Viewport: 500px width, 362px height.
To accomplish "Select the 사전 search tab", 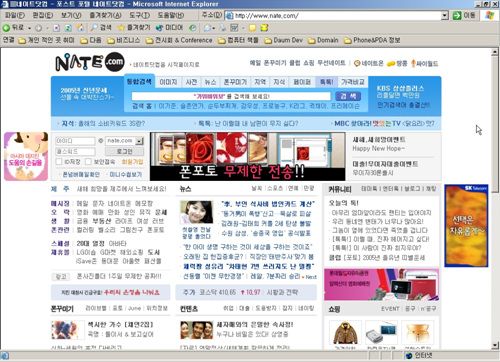I will [x=191, y=82].
